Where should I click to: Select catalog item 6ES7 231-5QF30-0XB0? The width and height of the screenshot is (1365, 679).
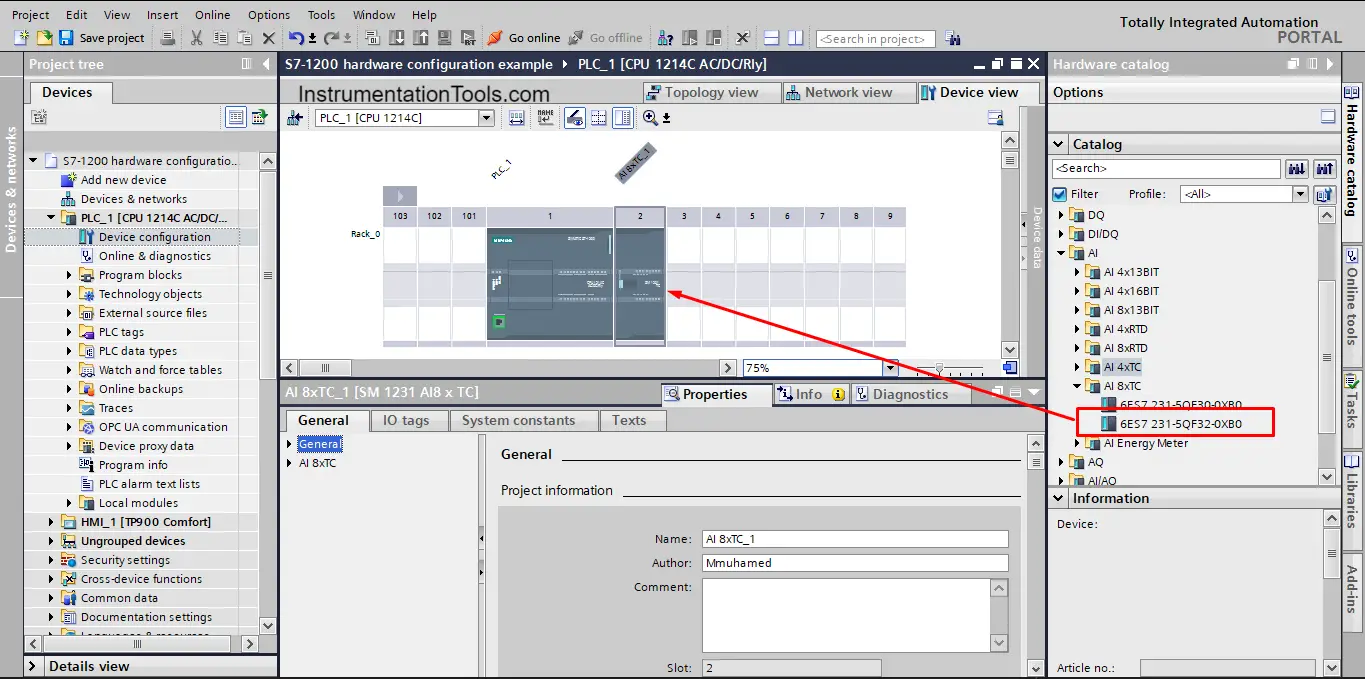click(1181, 405)
